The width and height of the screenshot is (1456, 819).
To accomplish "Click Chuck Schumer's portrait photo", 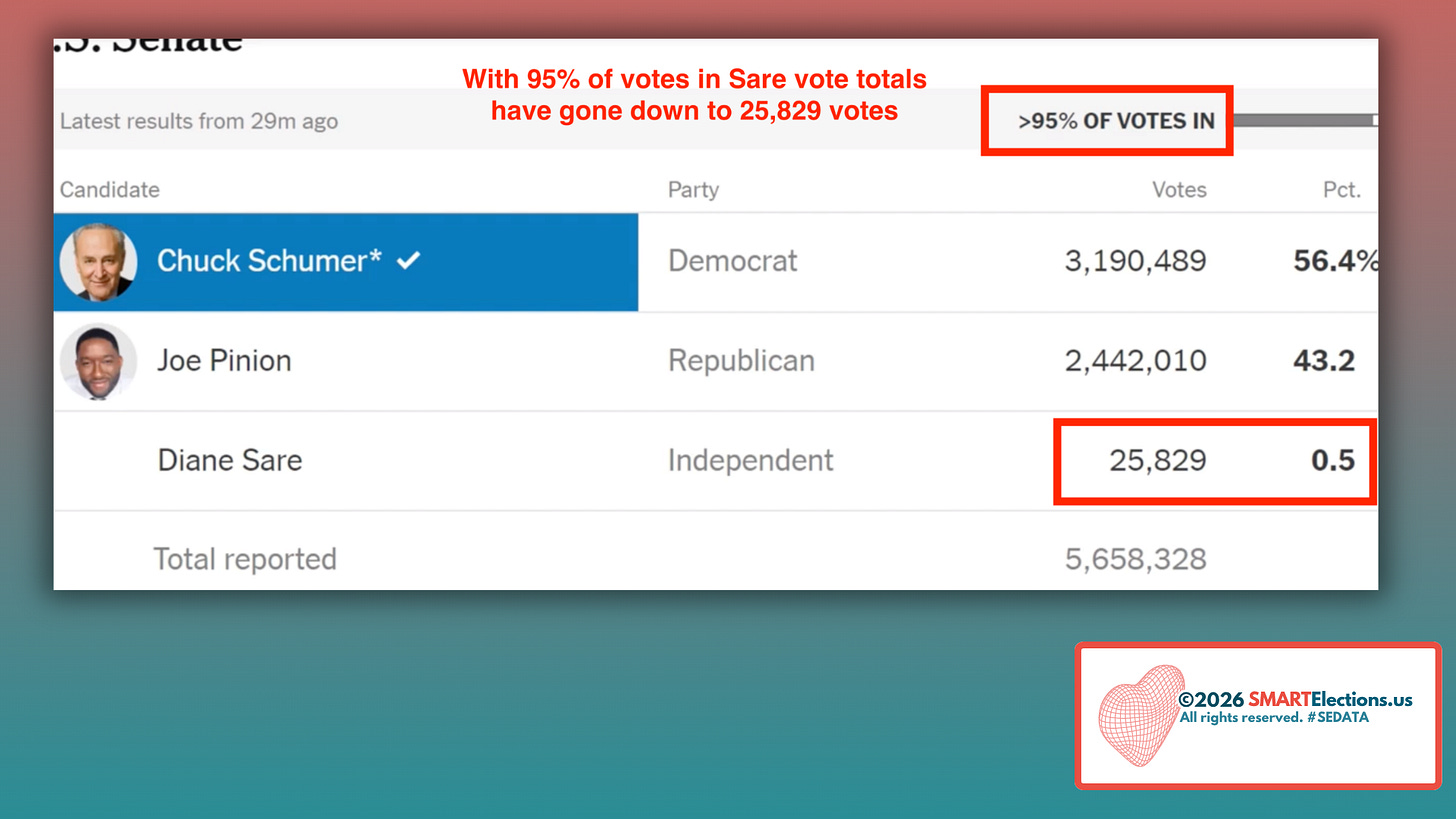I will 98,262.
